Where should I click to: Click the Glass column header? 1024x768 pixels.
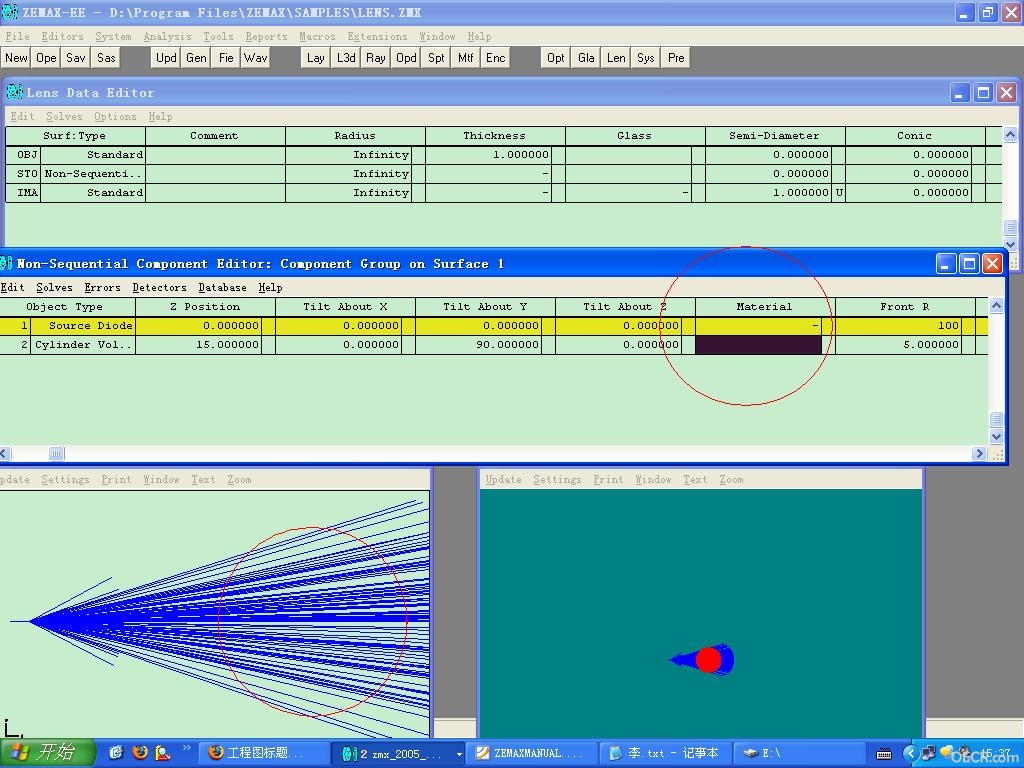[x=635, y=136]
